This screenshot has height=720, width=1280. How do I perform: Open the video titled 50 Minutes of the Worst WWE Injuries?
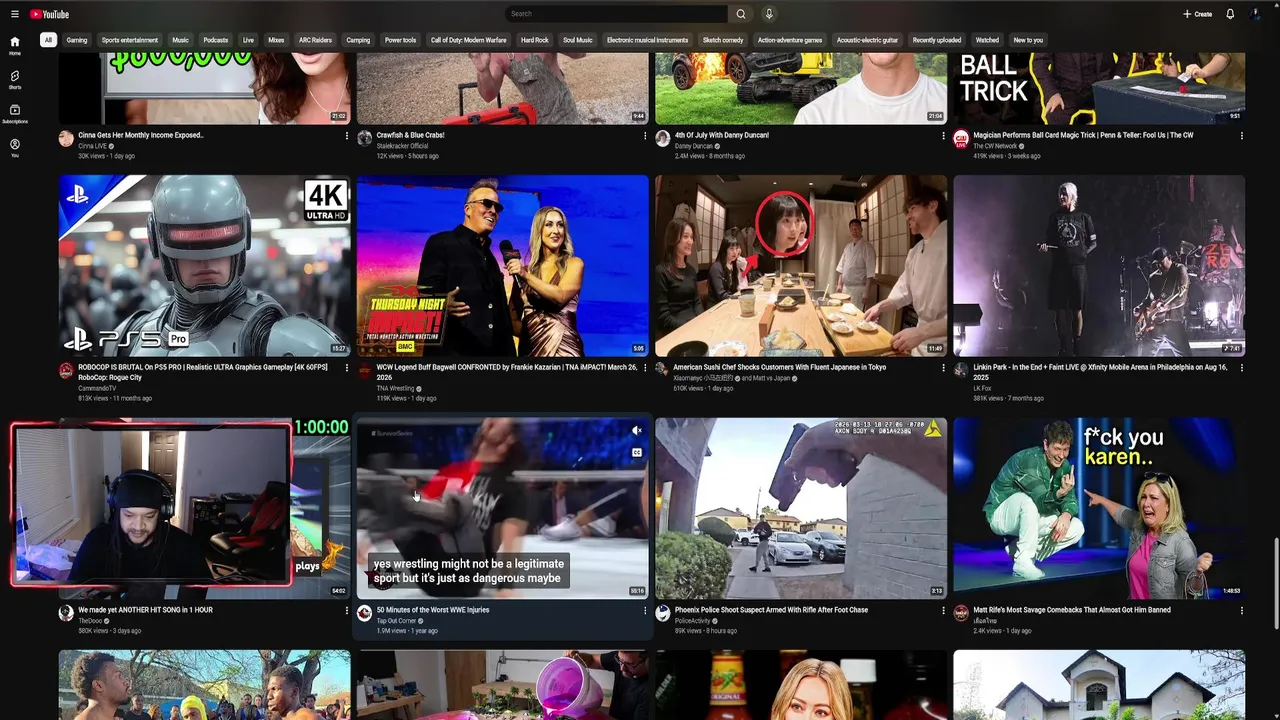click(x=433, y=610)
